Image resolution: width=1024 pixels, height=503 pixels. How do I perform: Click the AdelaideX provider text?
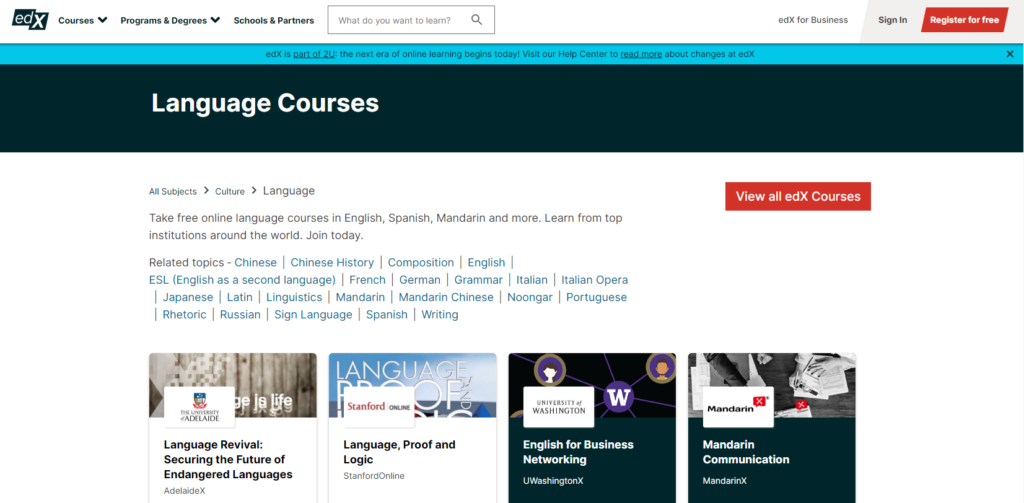(x=185, y=491)
